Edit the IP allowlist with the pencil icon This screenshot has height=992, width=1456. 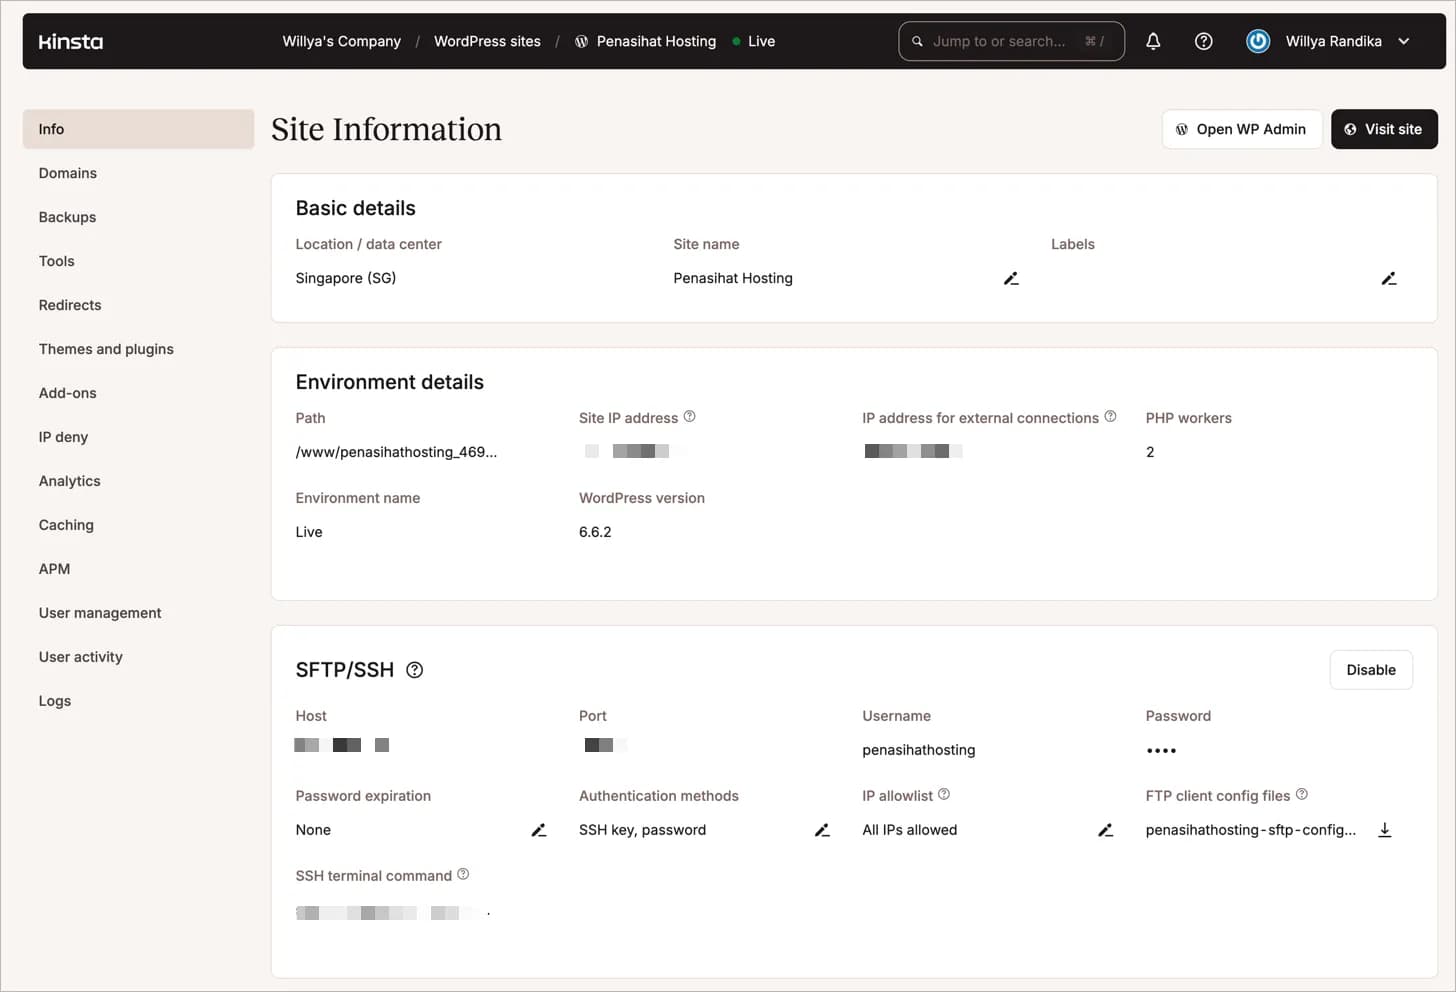[1105, 830]
